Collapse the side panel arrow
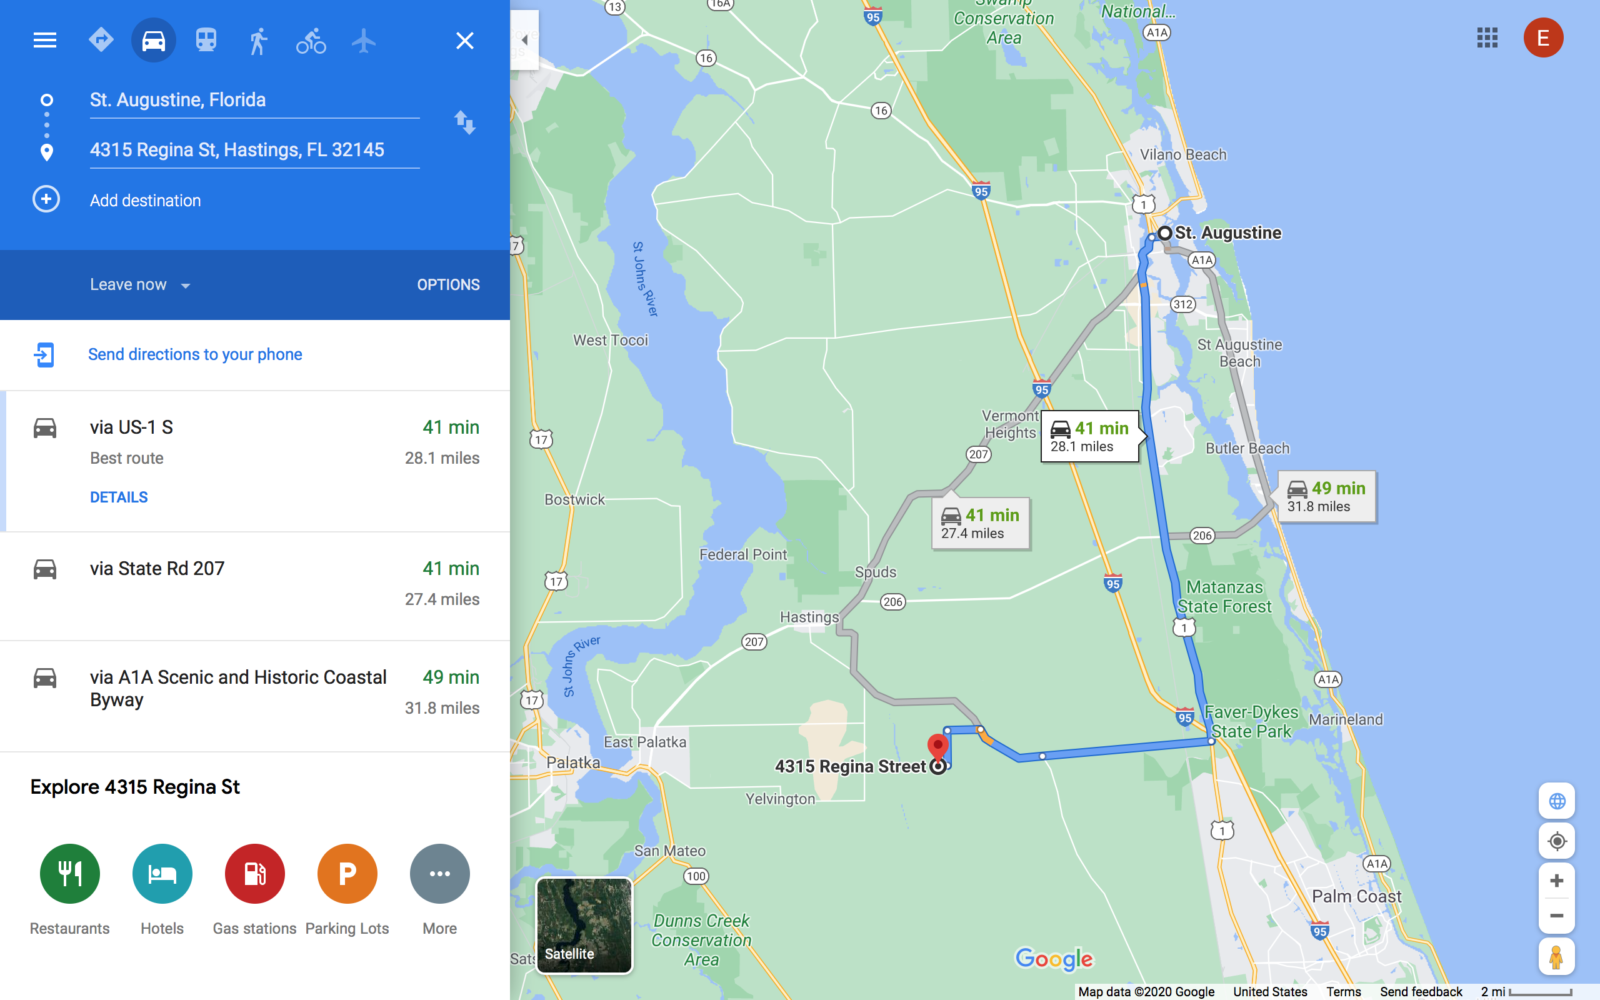 point(524,40)
